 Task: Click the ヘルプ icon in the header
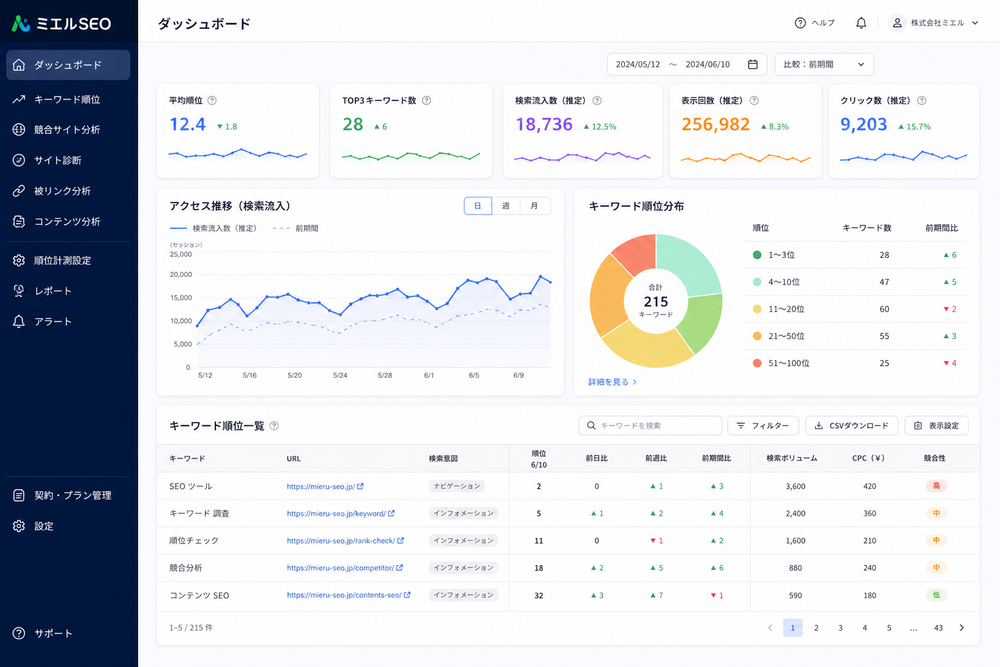point(800,23)
